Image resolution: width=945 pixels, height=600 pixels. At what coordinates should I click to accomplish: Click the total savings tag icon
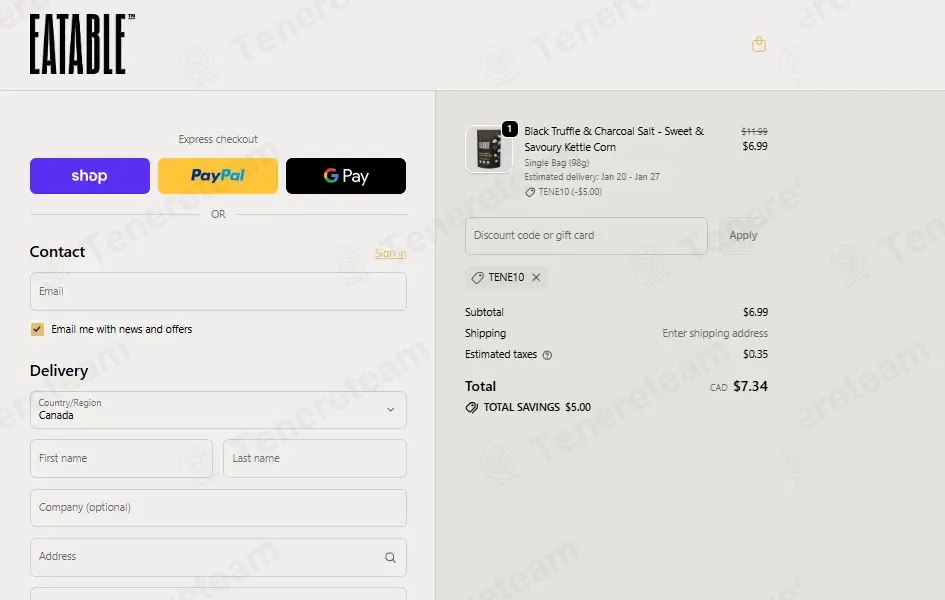point(471,407)
